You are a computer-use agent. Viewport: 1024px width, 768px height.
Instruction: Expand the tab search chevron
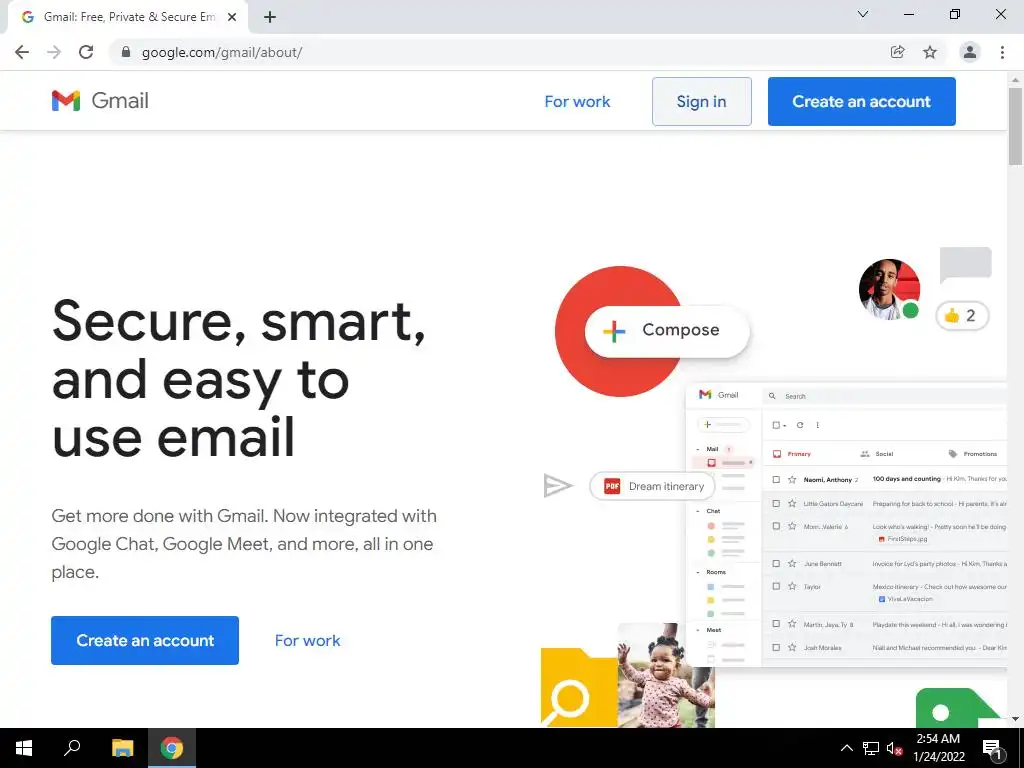(x=863, y=14)
